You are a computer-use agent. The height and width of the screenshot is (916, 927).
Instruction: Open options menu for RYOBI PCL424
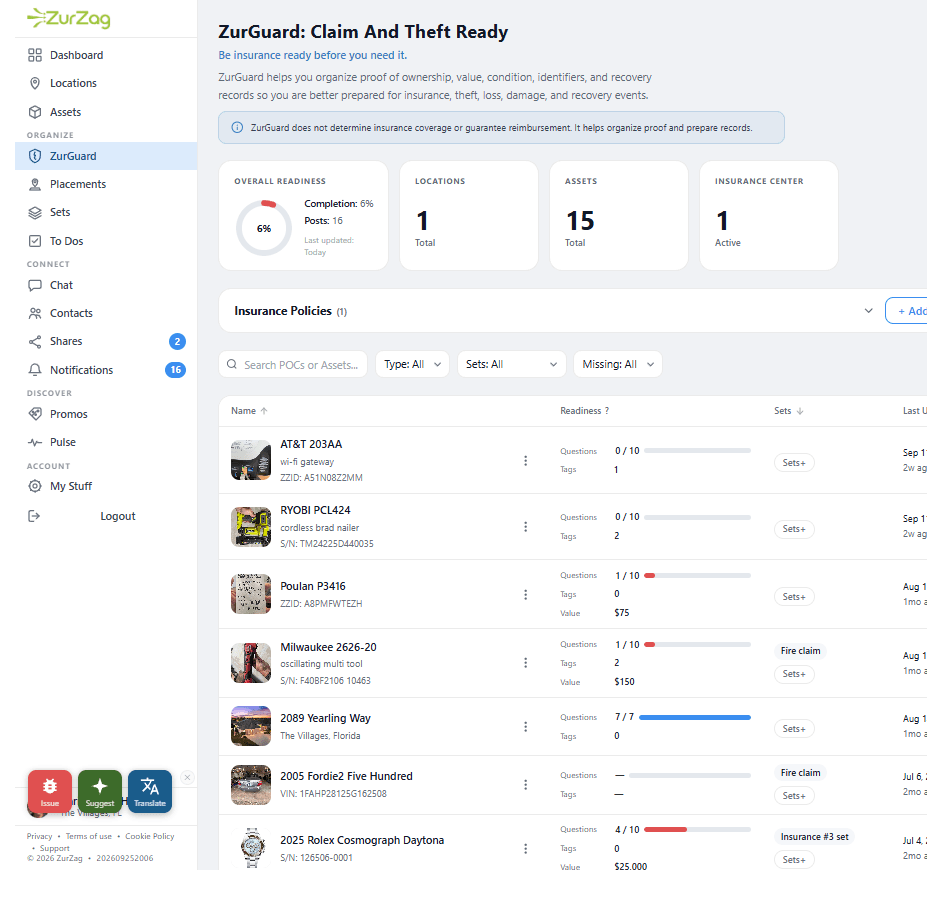point(526,527)
